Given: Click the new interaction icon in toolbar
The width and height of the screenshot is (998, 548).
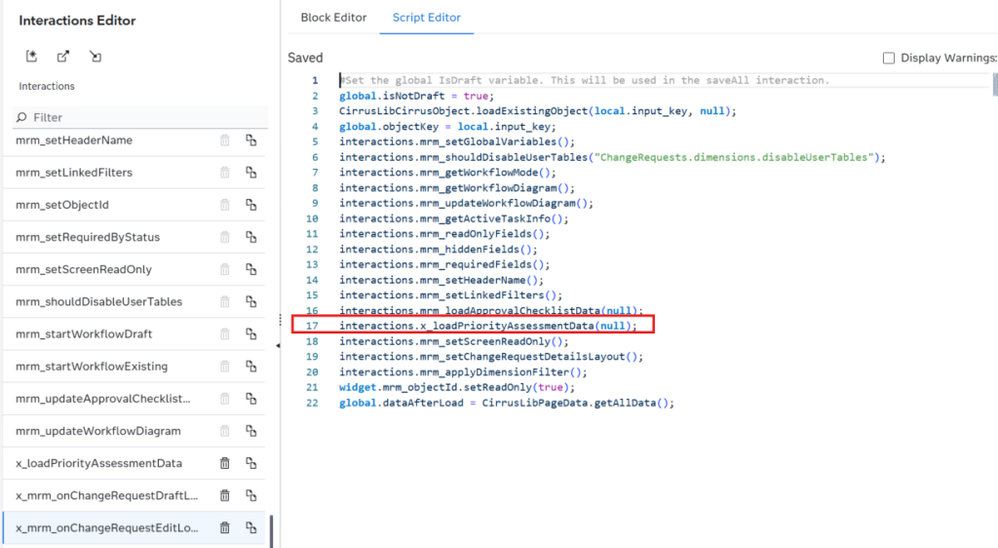Looking at the screenshot, I should 31,56.
